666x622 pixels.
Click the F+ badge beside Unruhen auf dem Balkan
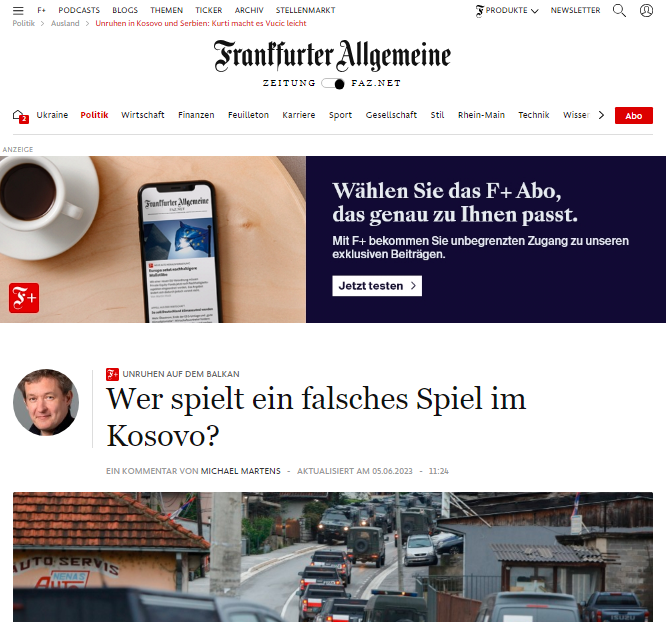[x=112, y=374]
